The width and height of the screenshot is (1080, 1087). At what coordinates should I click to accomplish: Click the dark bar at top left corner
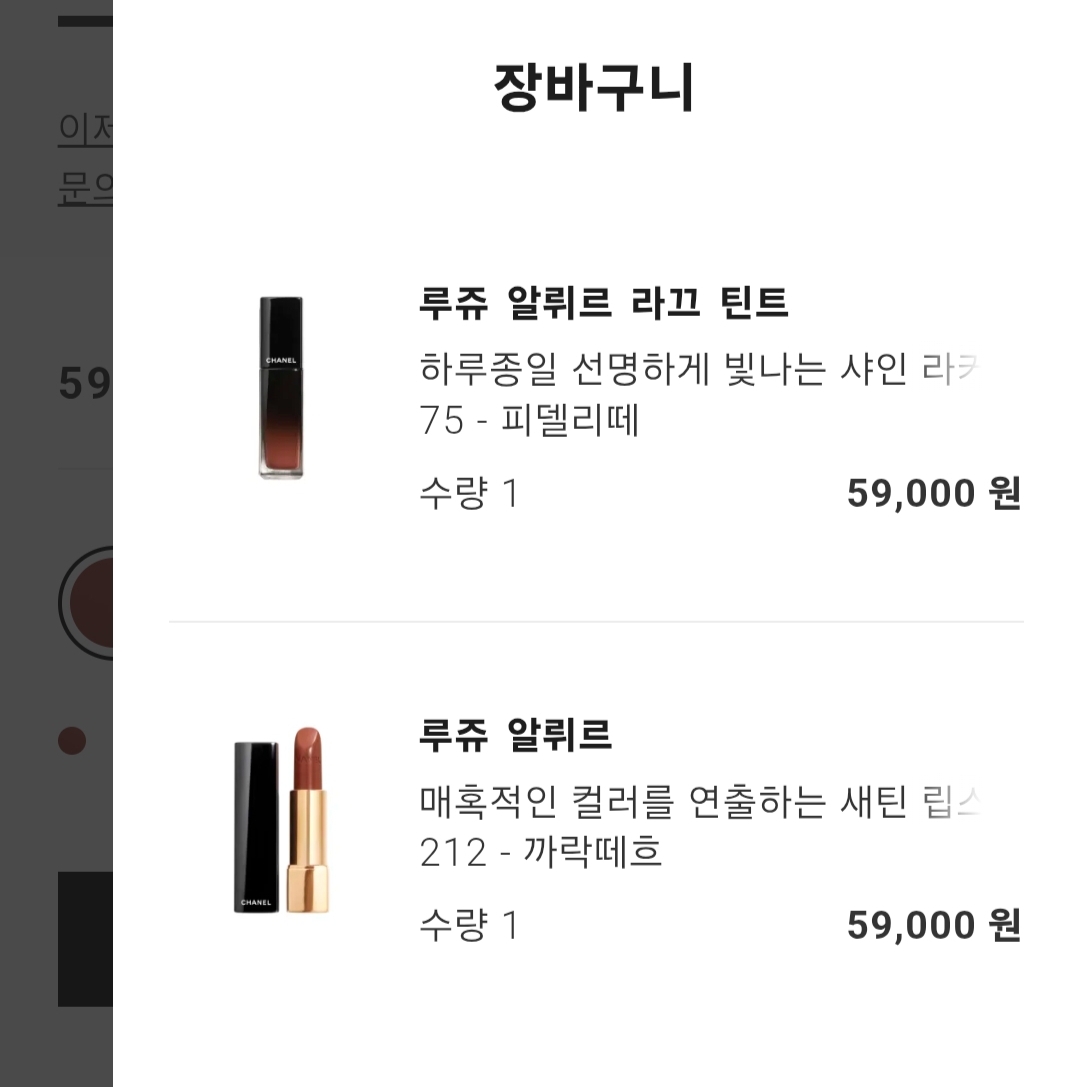(x=85, y=21)
